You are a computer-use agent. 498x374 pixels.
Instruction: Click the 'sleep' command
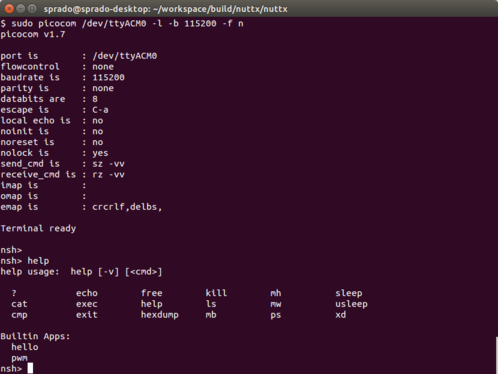[x=349, y=293]
